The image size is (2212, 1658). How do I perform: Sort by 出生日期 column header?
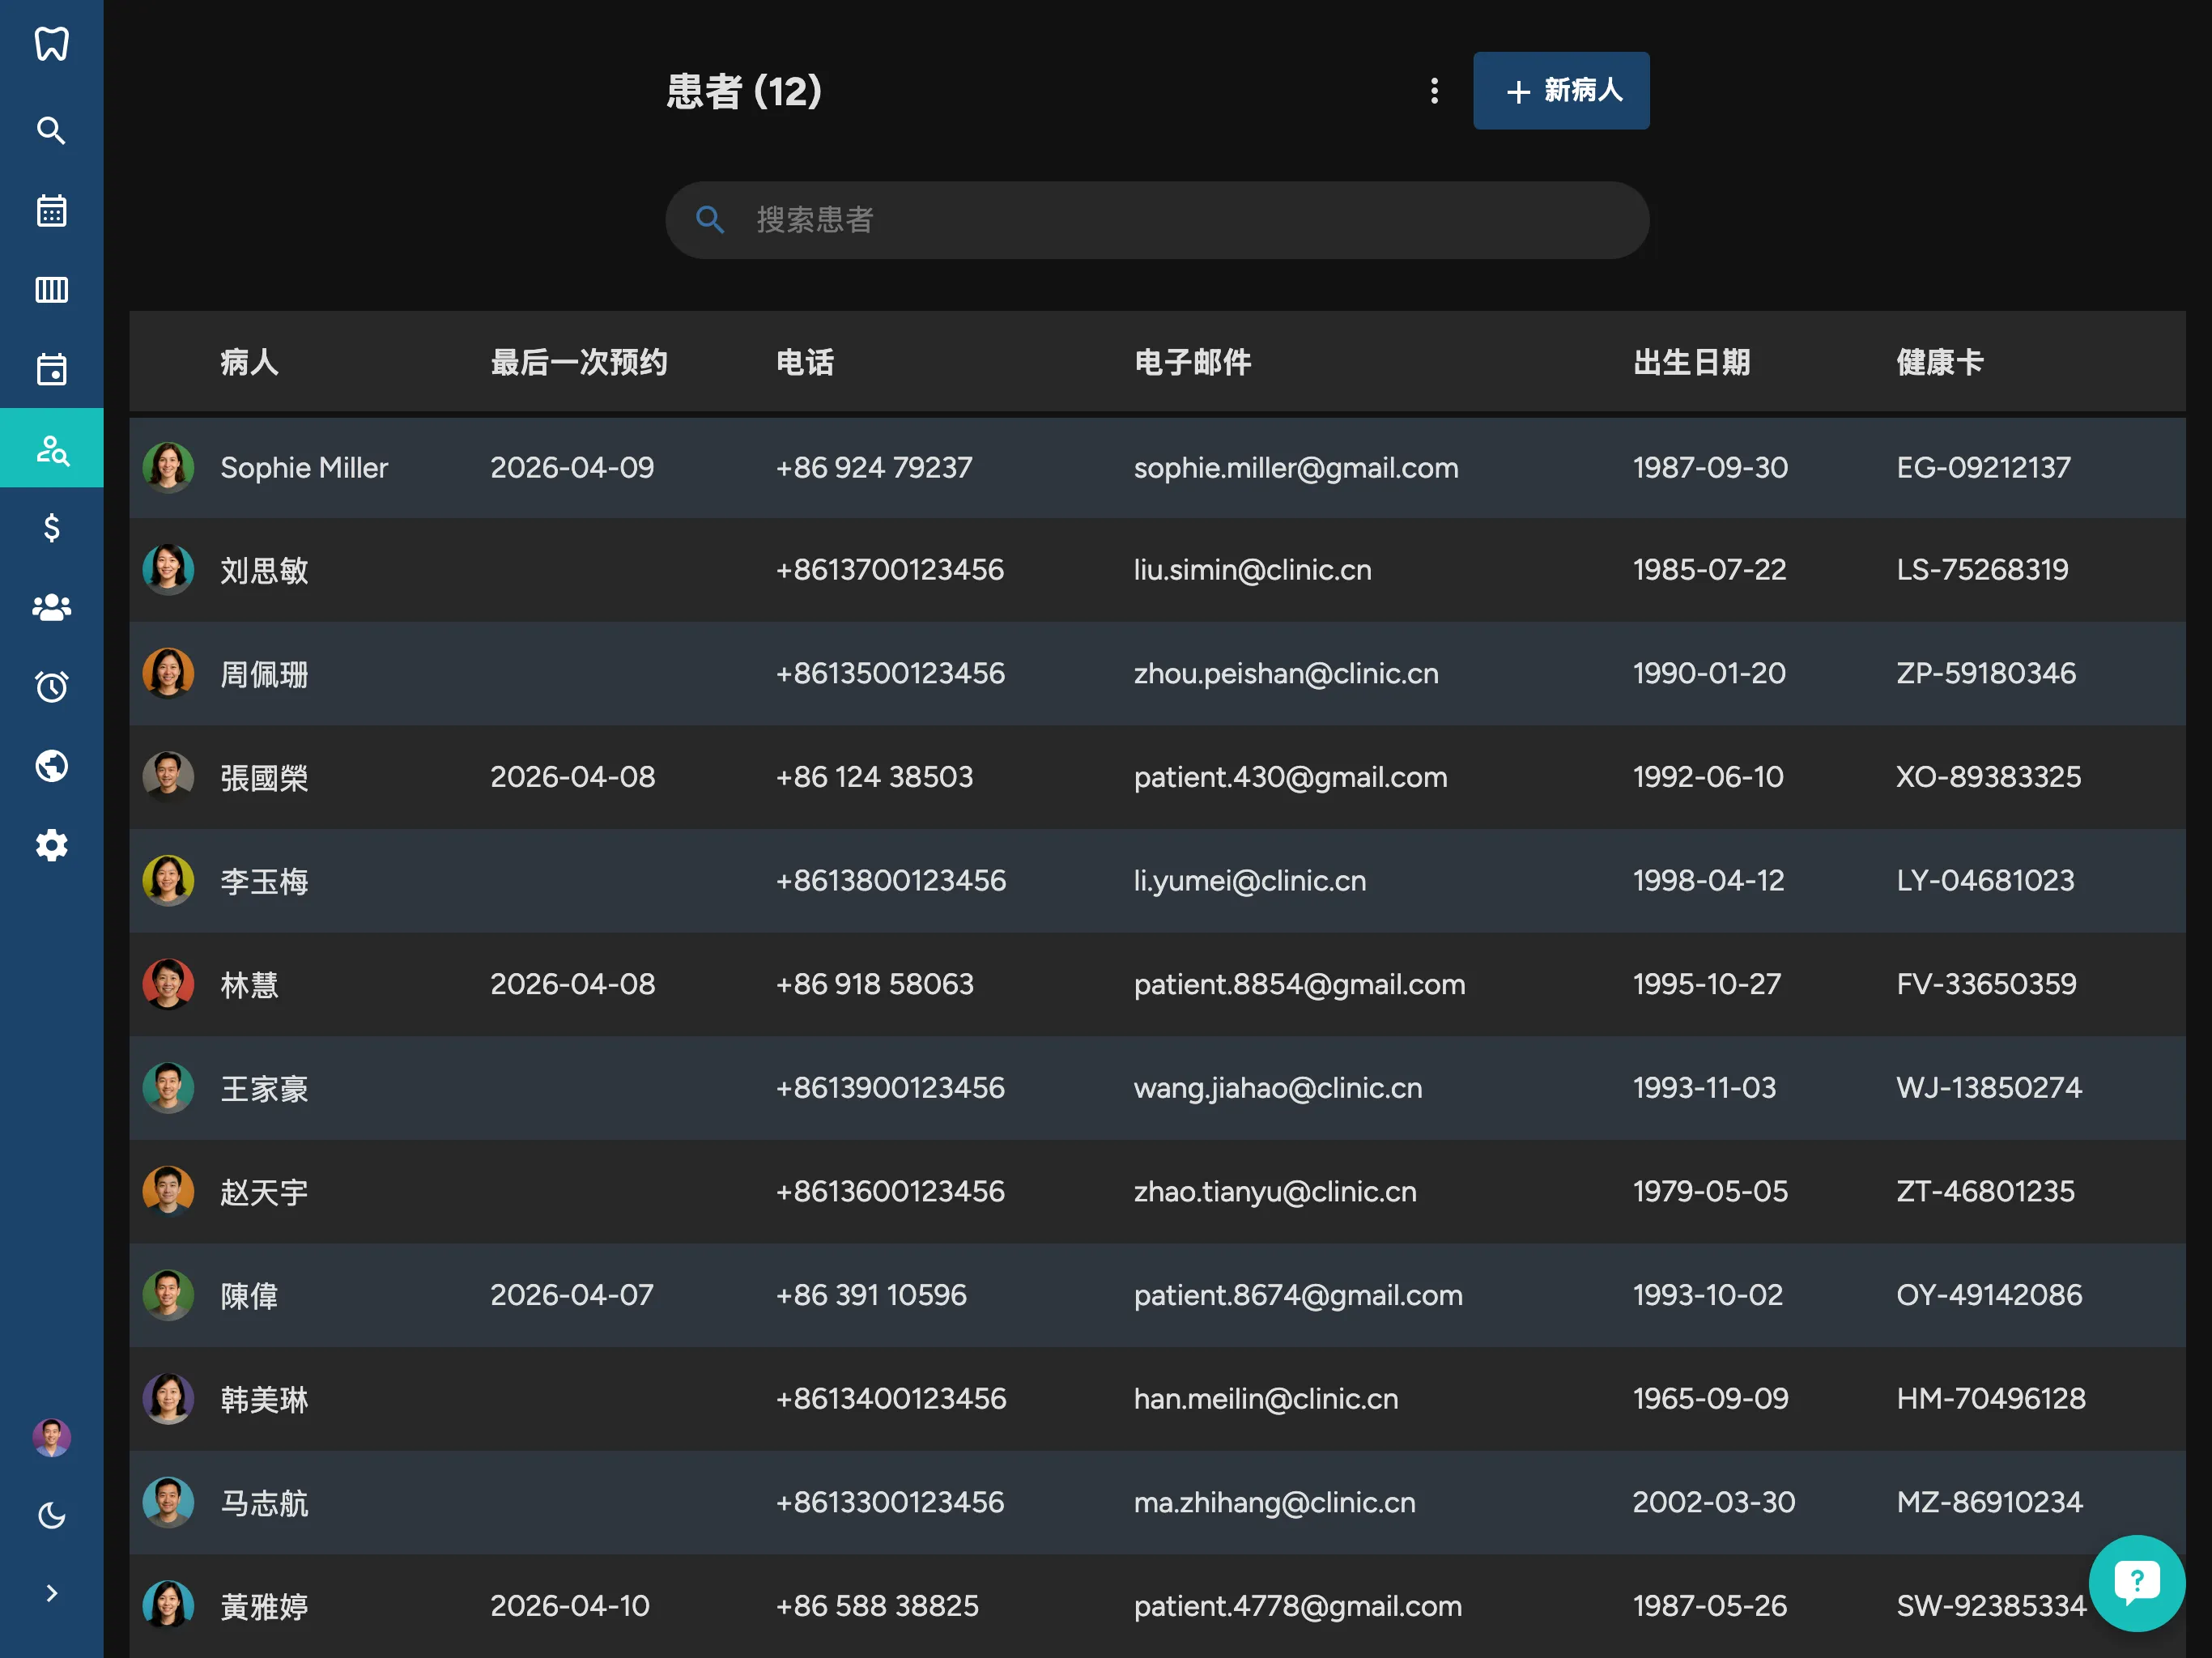click(1691, 362)
